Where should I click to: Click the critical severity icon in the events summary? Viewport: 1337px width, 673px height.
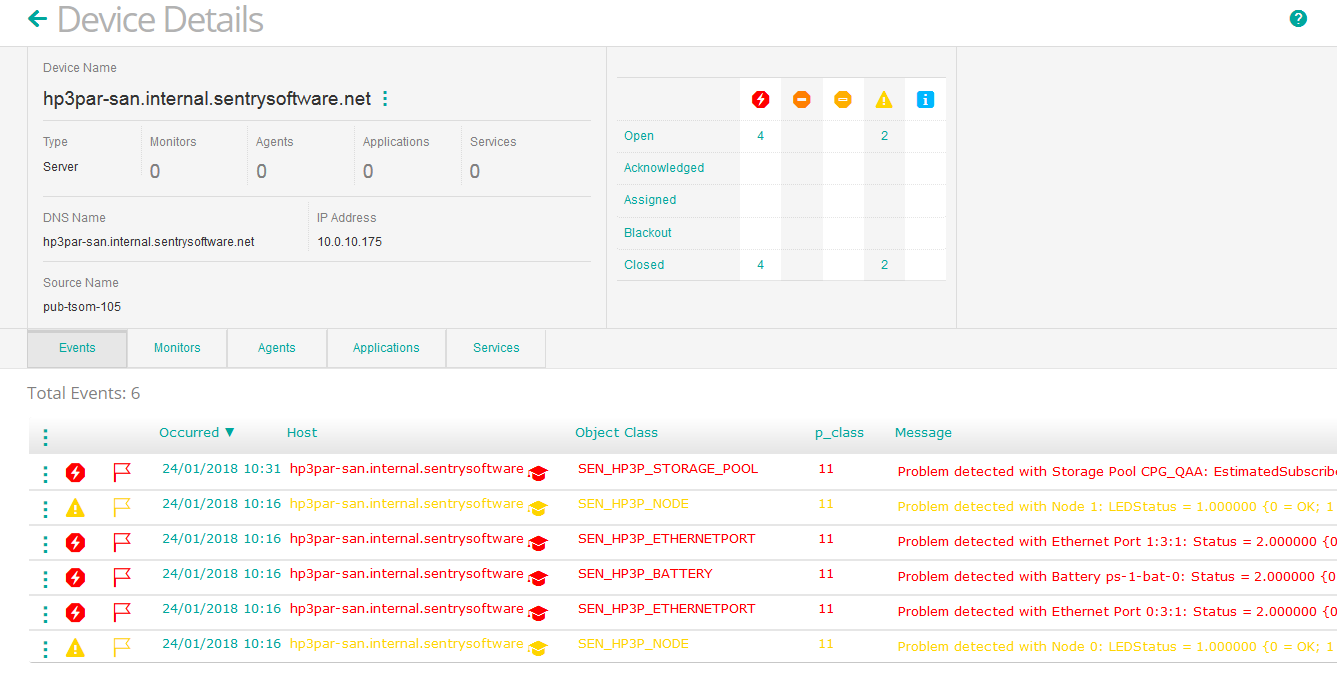pos(760,99)
